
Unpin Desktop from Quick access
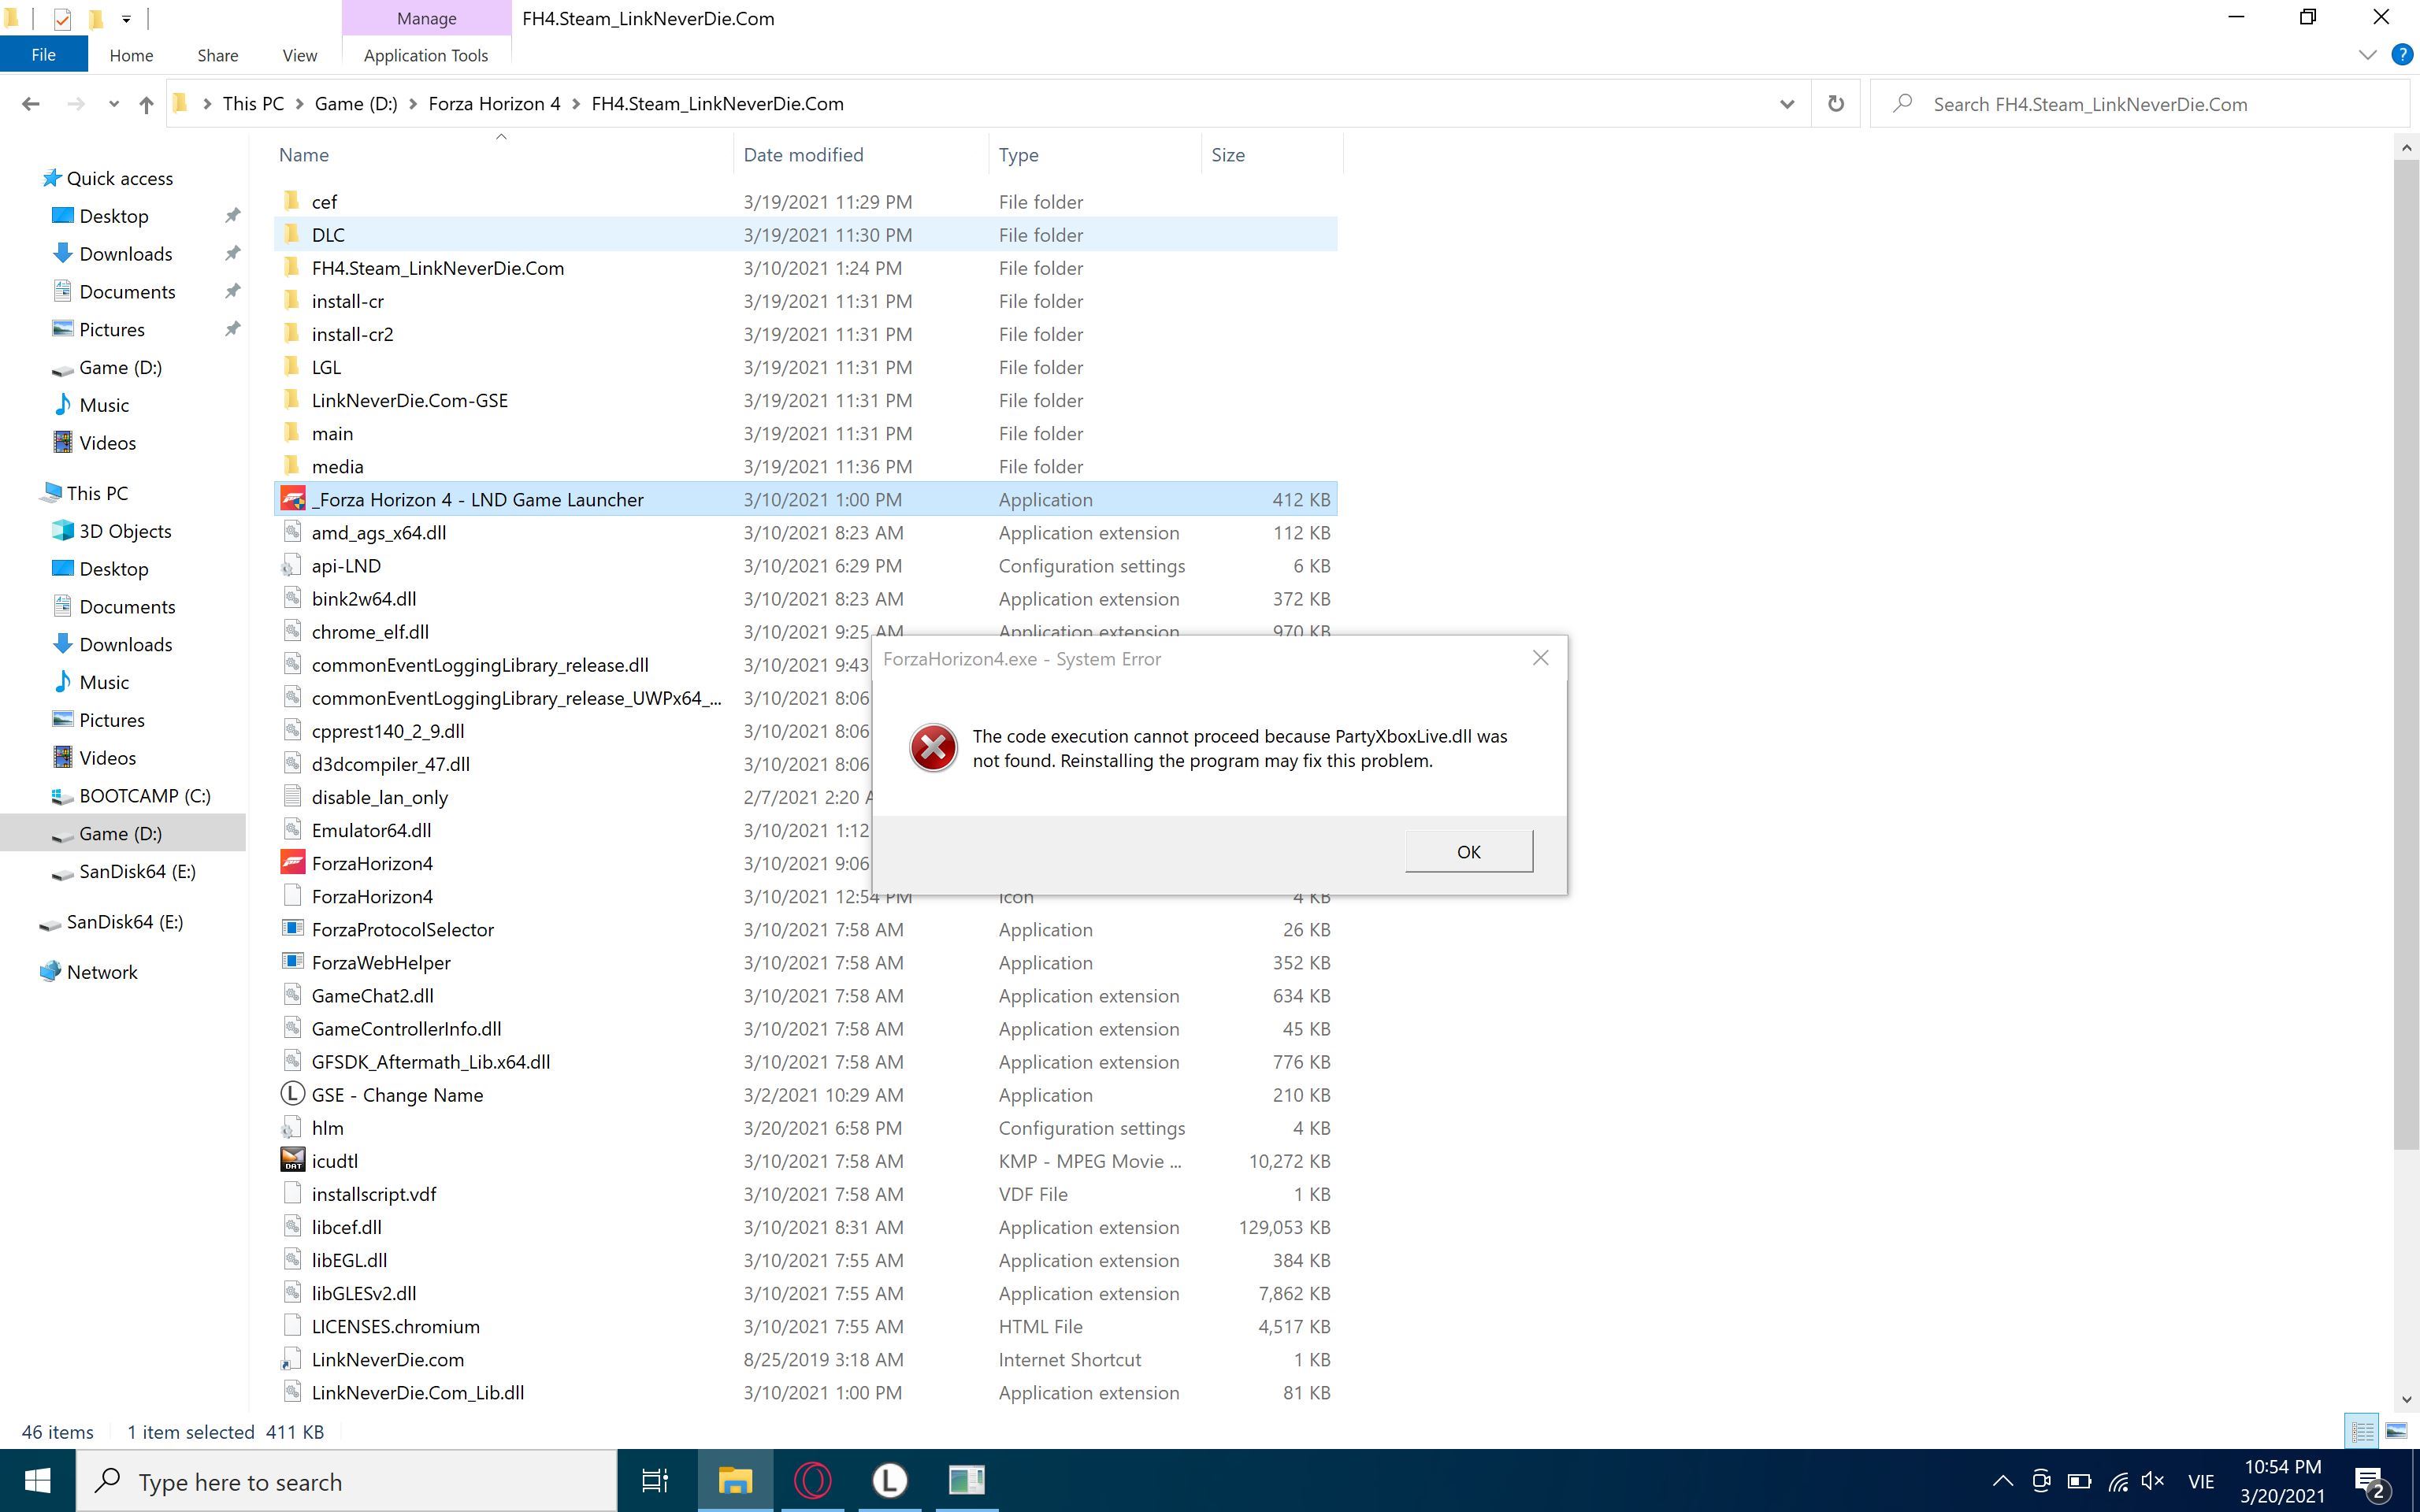point(232,215)
